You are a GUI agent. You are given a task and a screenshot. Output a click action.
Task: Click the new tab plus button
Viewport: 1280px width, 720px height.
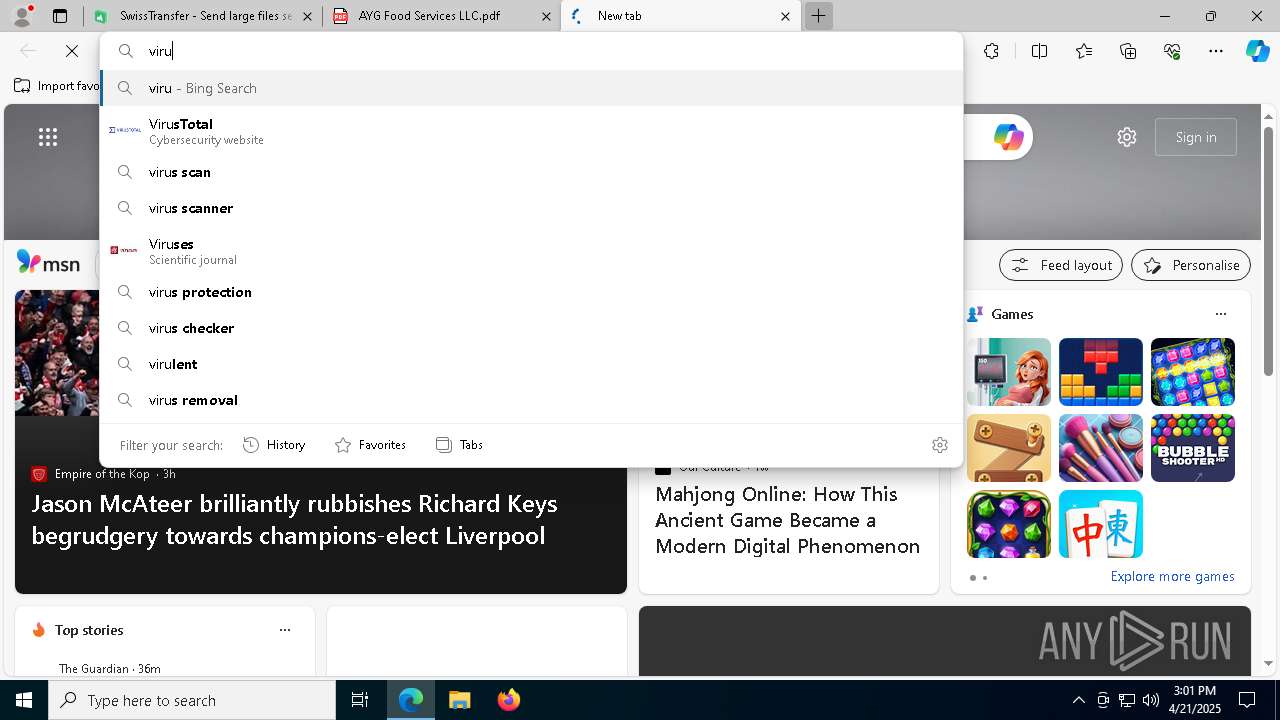(818, 16)
